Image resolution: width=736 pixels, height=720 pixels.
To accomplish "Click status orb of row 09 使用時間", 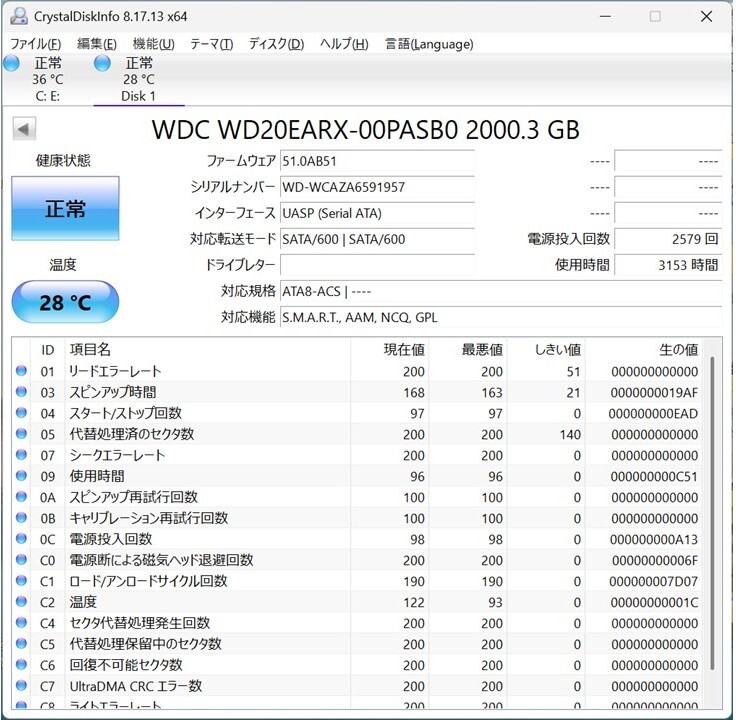I will click(x=21, y=475).
